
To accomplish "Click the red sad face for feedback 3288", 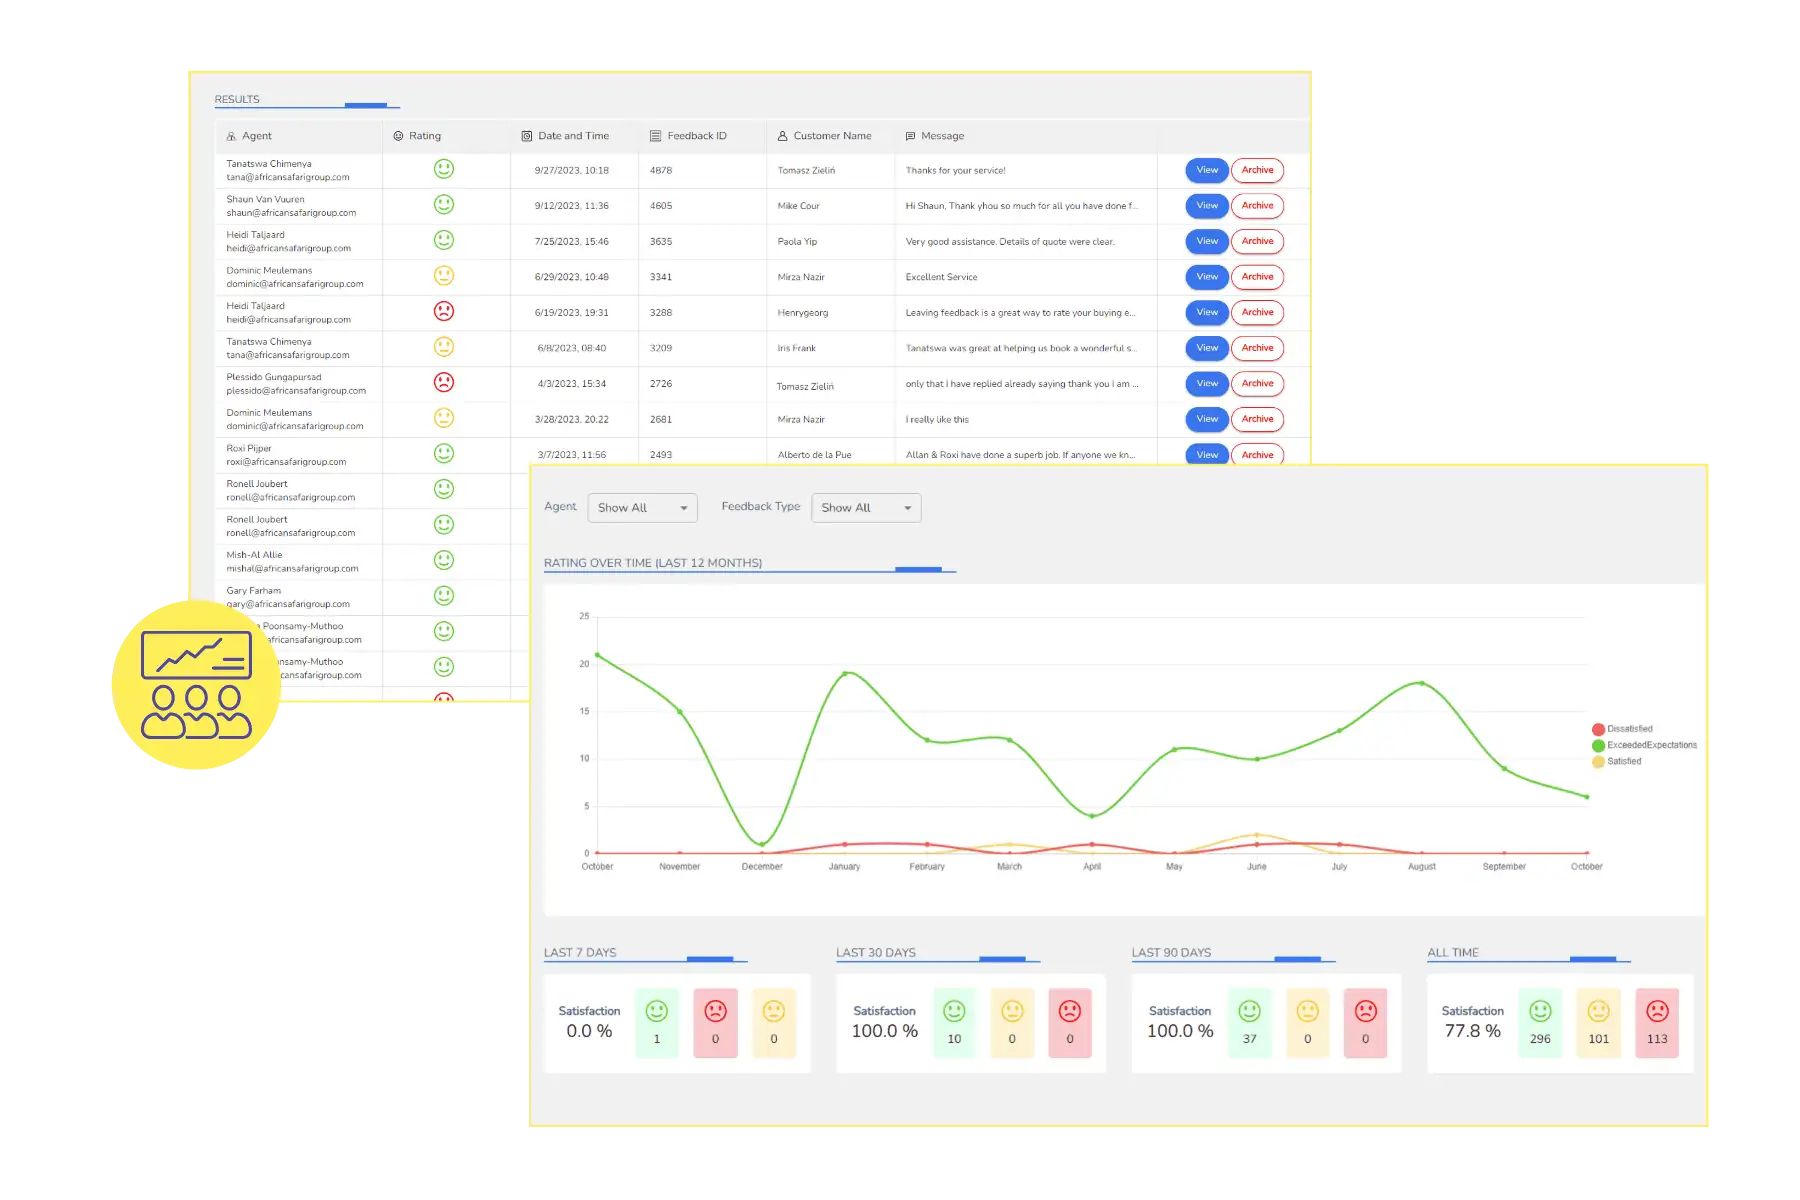I will click(x=444, y=311).
